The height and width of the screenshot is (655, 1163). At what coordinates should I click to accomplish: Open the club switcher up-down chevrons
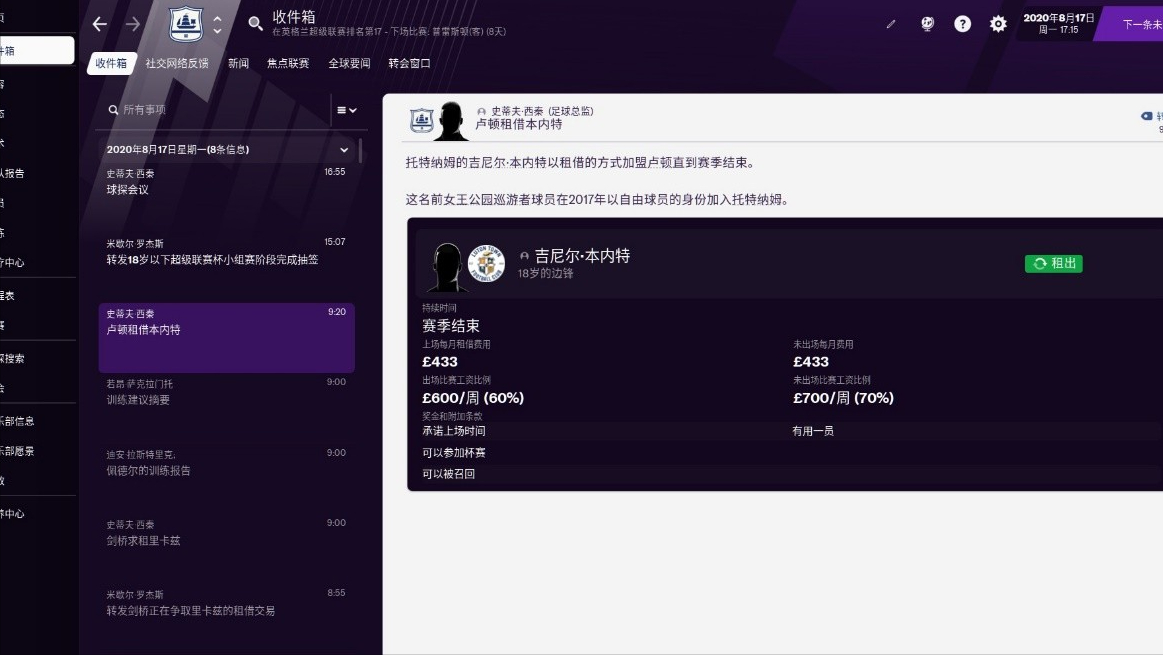(x=218, y=24)
